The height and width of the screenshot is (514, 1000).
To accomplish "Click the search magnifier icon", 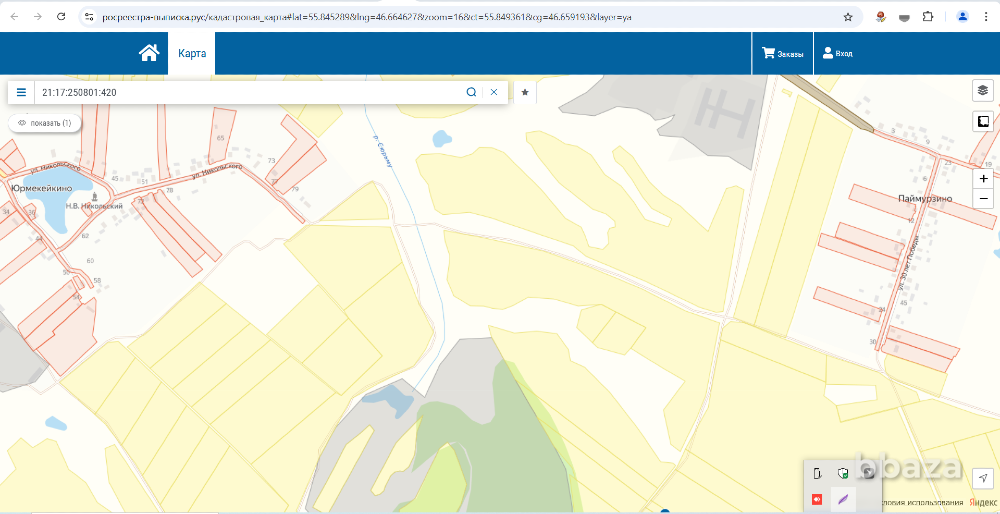I will click(471, 92).
